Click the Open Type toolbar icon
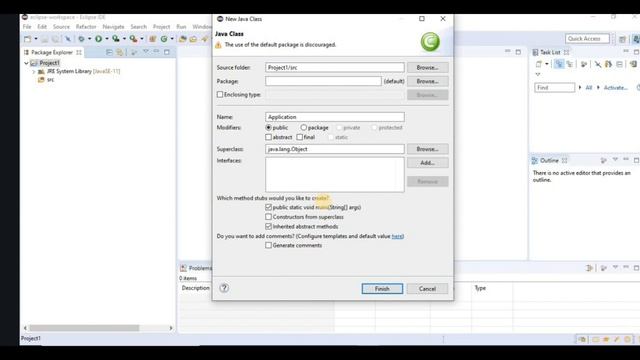Screen dimensions: 640x360 pos(182,39)
